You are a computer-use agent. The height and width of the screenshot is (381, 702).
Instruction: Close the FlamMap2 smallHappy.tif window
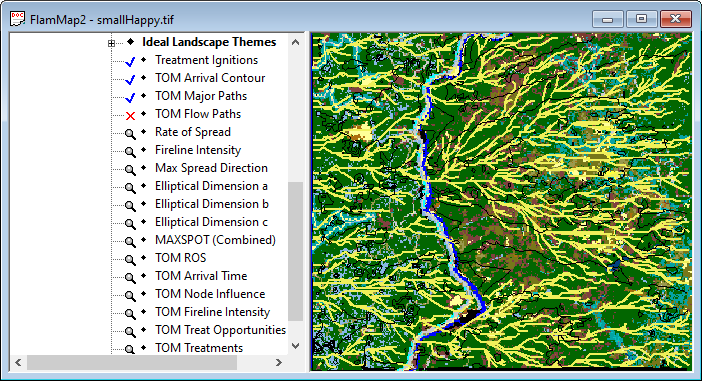676,19
